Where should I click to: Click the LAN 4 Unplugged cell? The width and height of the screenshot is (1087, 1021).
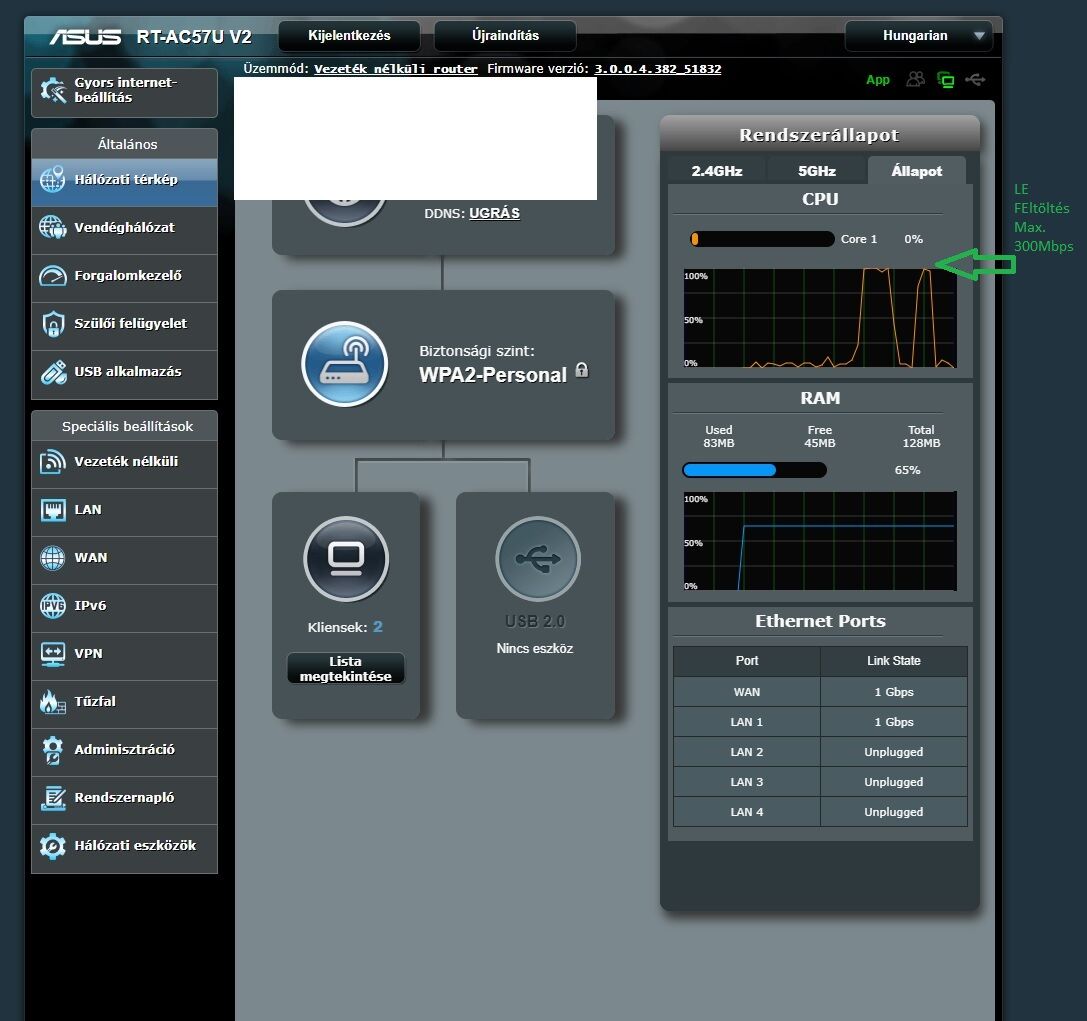[x=894, y=812]
